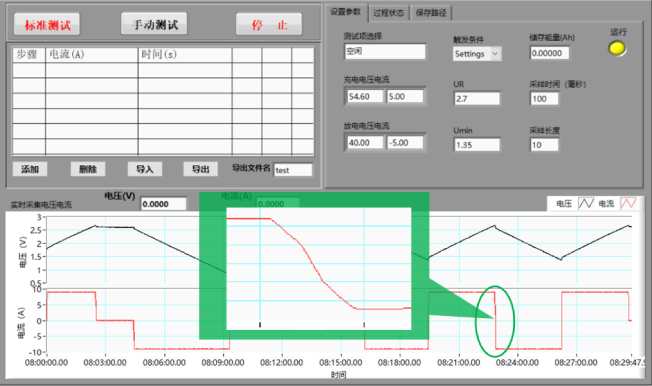
Task: Click the 采样时间 field showing 100
Action: point(544,99)
